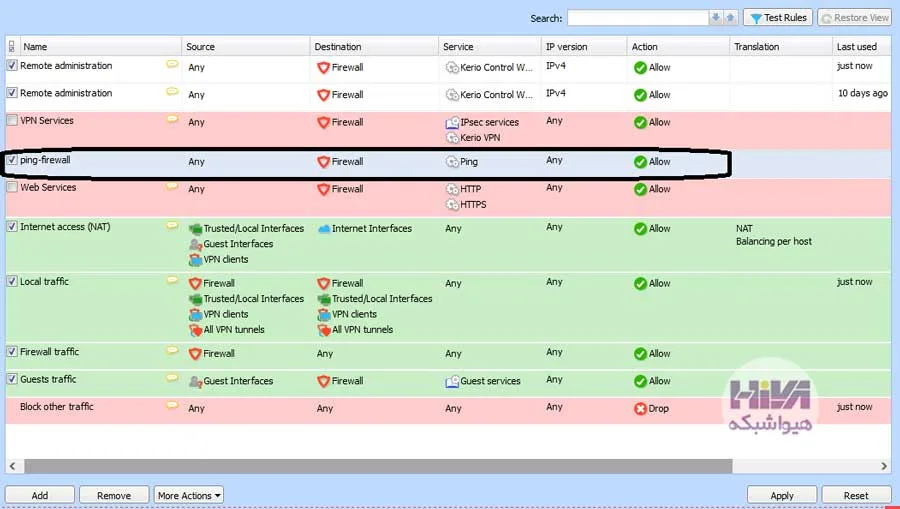The height and width of the screenshot is (509, 900).
Task: Open comment bubble of Block other traffic
Action: pyautogui.click(x=172, y=405)
